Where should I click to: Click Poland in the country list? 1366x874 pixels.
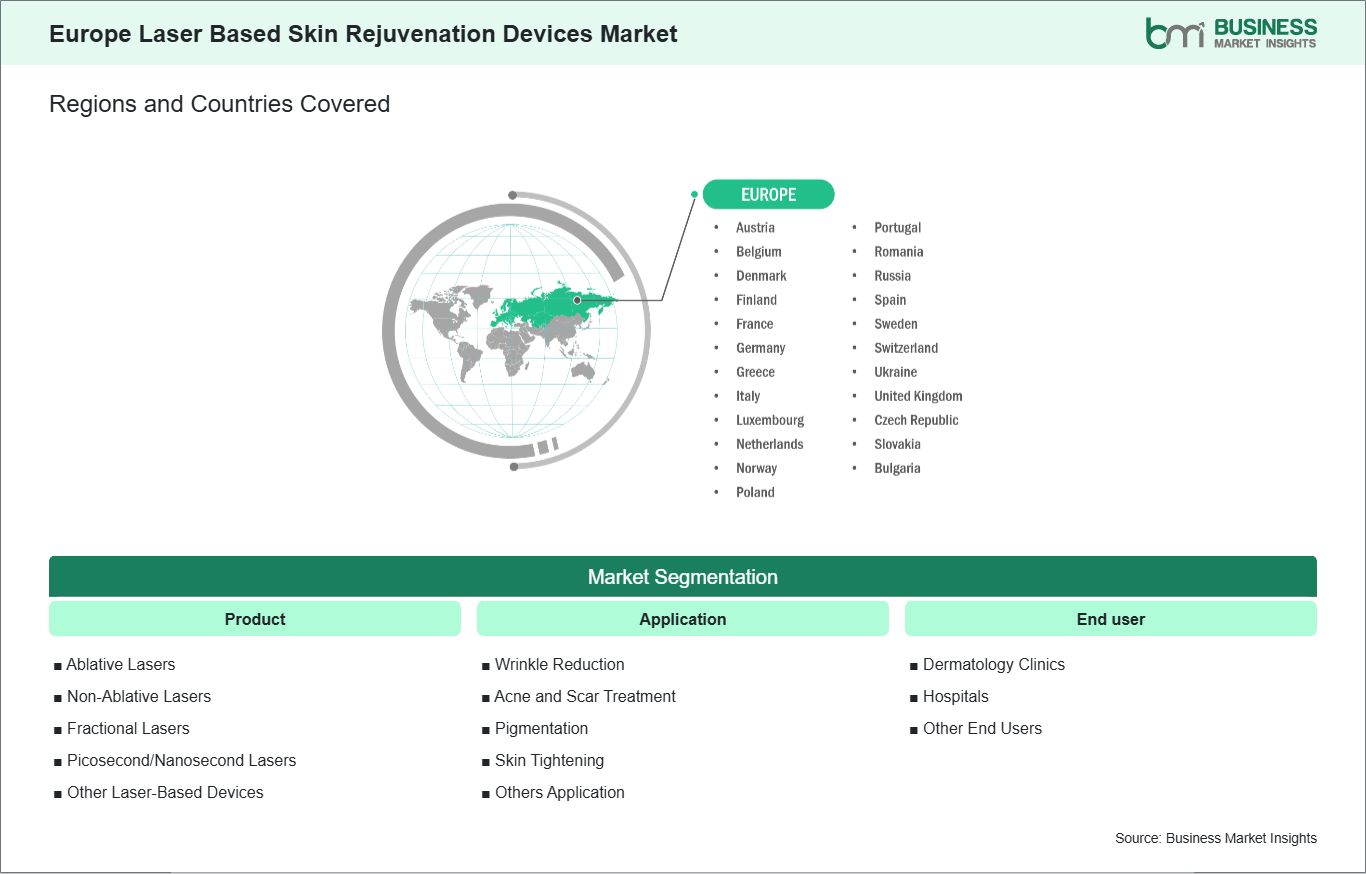pyautogui.click(x=755, y=492)
